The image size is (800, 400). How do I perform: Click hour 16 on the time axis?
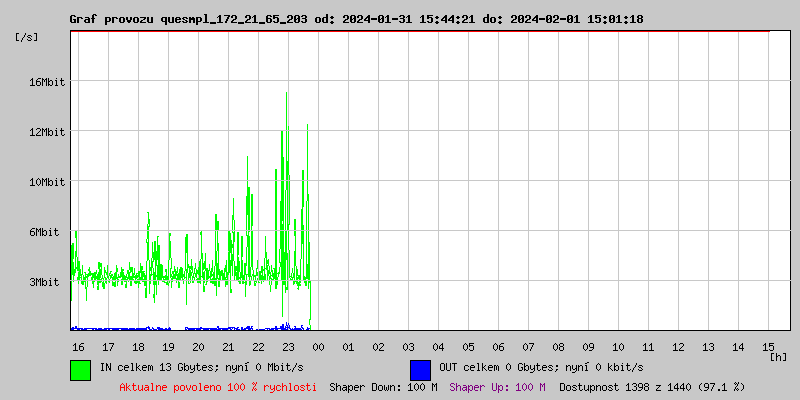pos(78,347)
